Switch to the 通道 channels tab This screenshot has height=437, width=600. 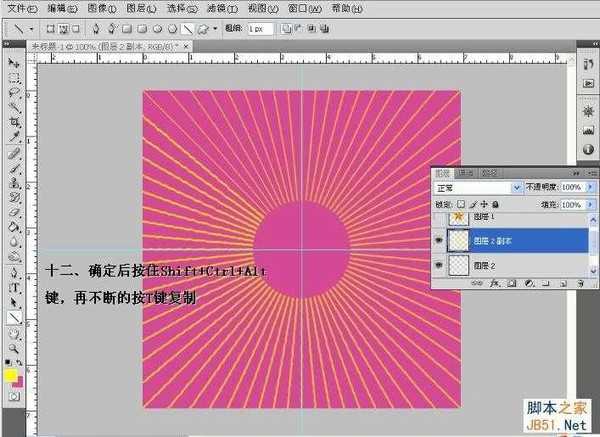pos(466,173)
